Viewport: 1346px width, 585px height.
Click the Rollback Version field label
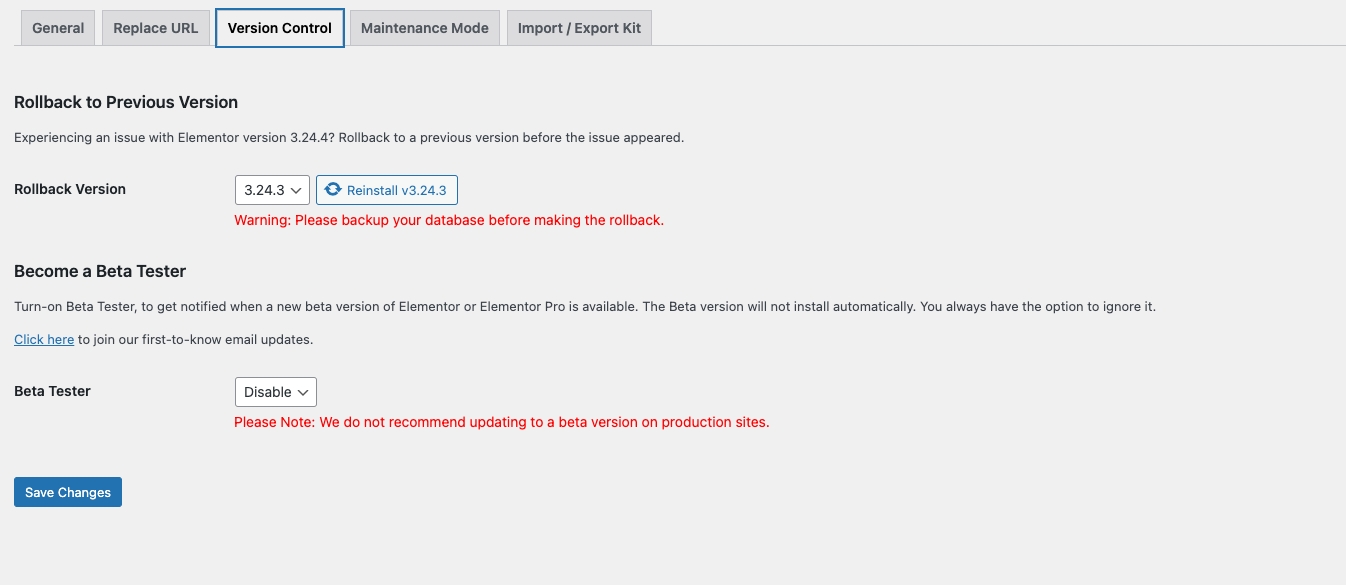(x=70, y=189)
